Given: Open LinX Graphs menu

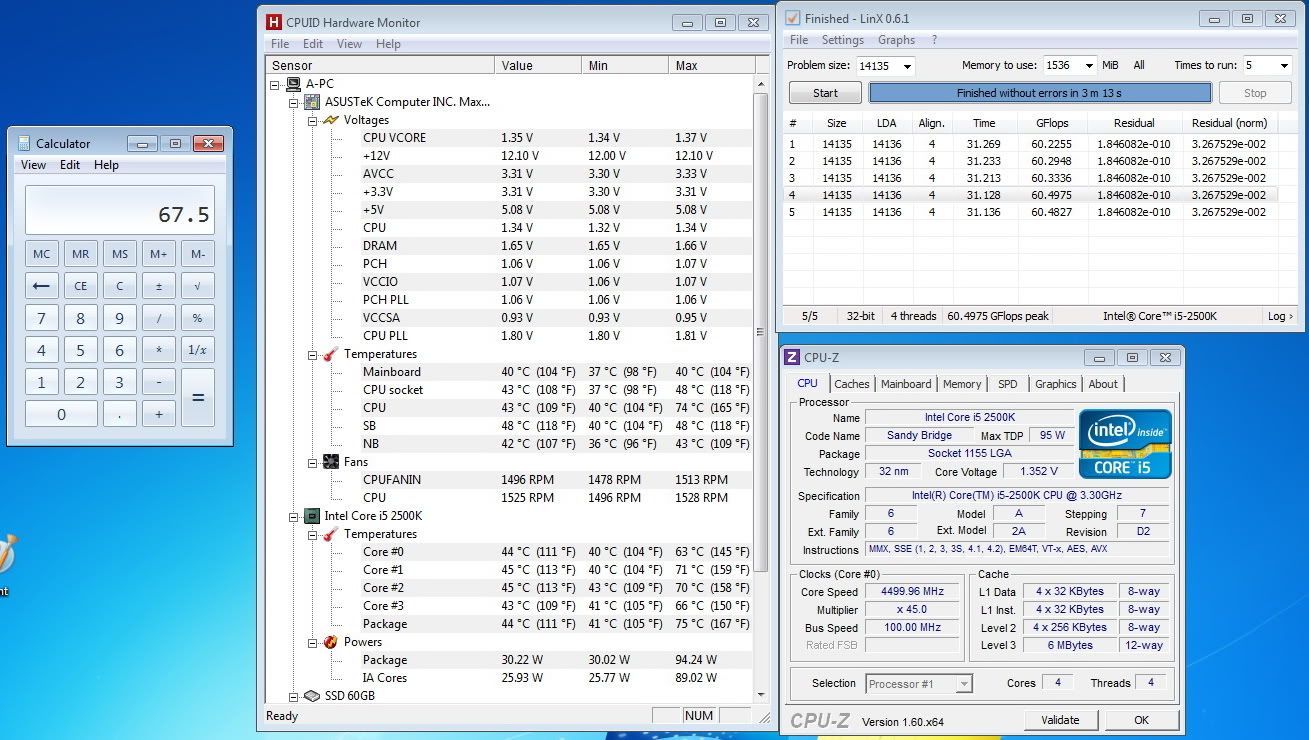Looking at the screenshot, I should pos(896,40).
